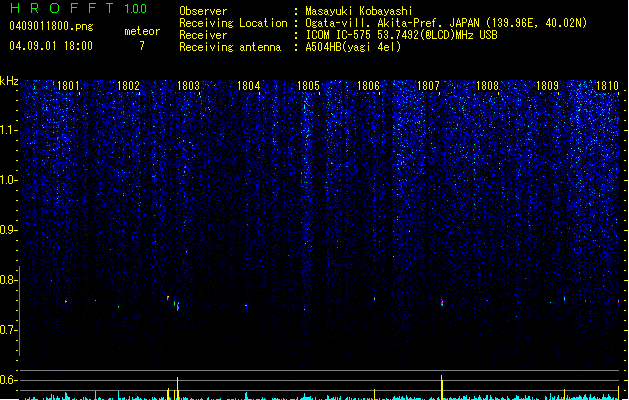Click the 1801 time axis marker
The image size is (629, 400).
pyautogui.click(x=68, y=86)
